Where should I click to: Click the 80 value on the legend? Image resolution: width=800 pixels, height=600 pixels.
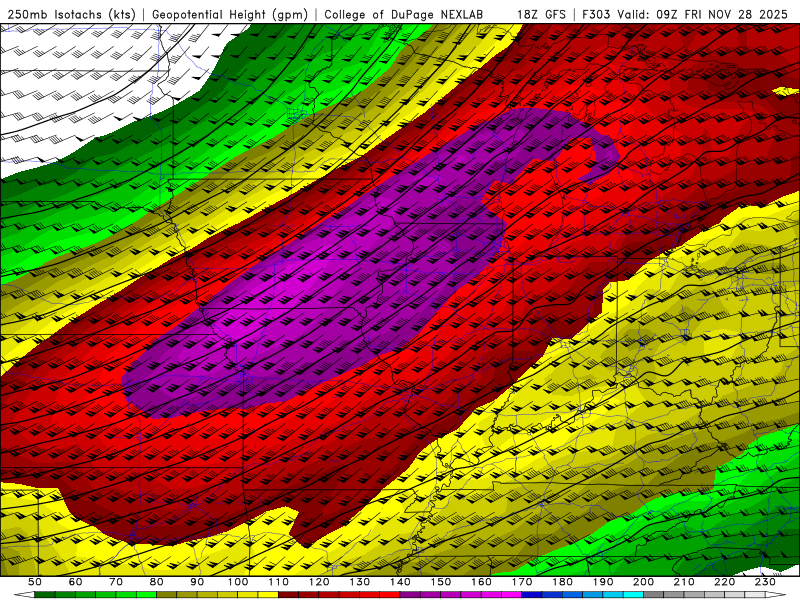click(156, 582)
